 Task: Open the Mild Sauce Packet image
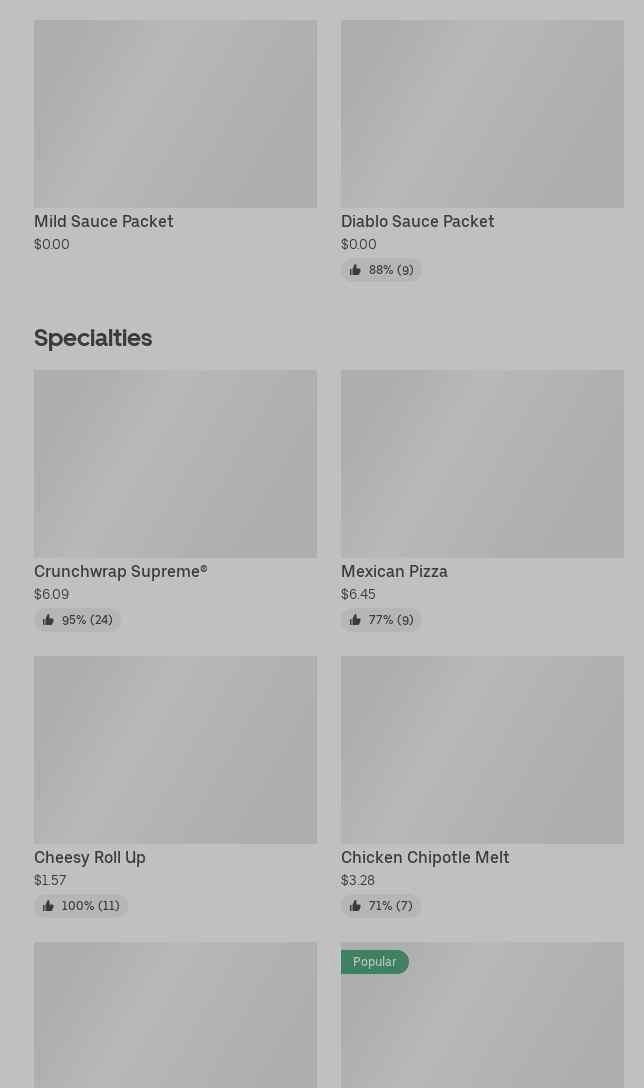(175, 114)
